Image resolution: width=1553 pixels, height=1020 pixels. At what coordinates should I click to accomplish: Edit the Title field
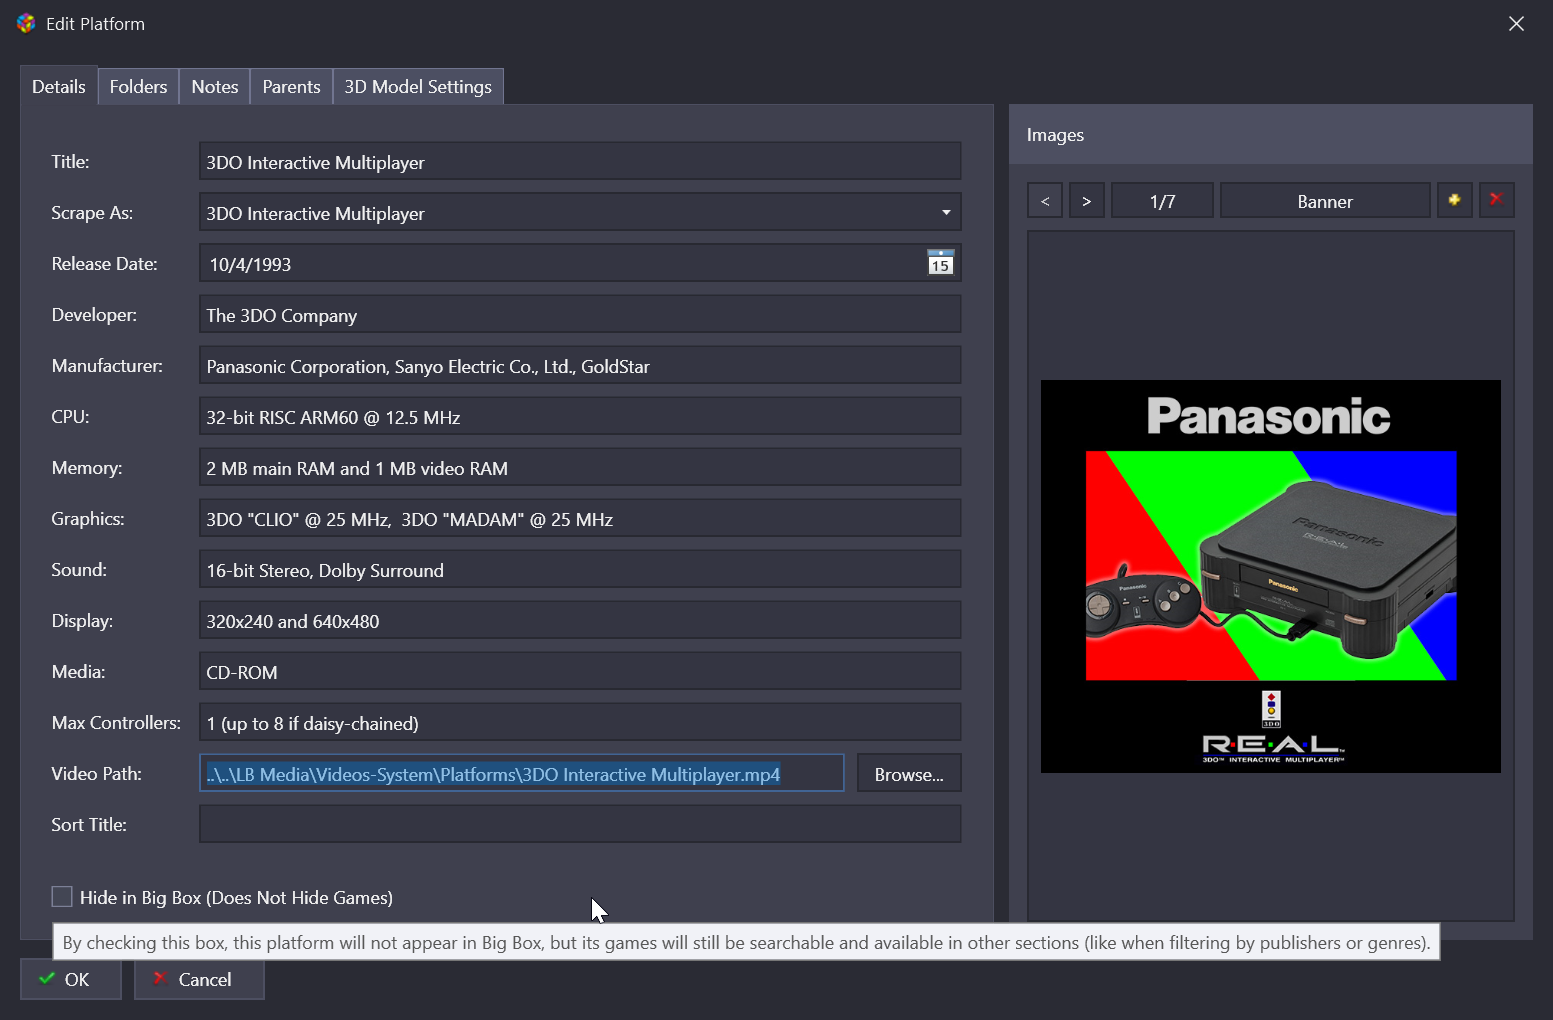point(580,162)
